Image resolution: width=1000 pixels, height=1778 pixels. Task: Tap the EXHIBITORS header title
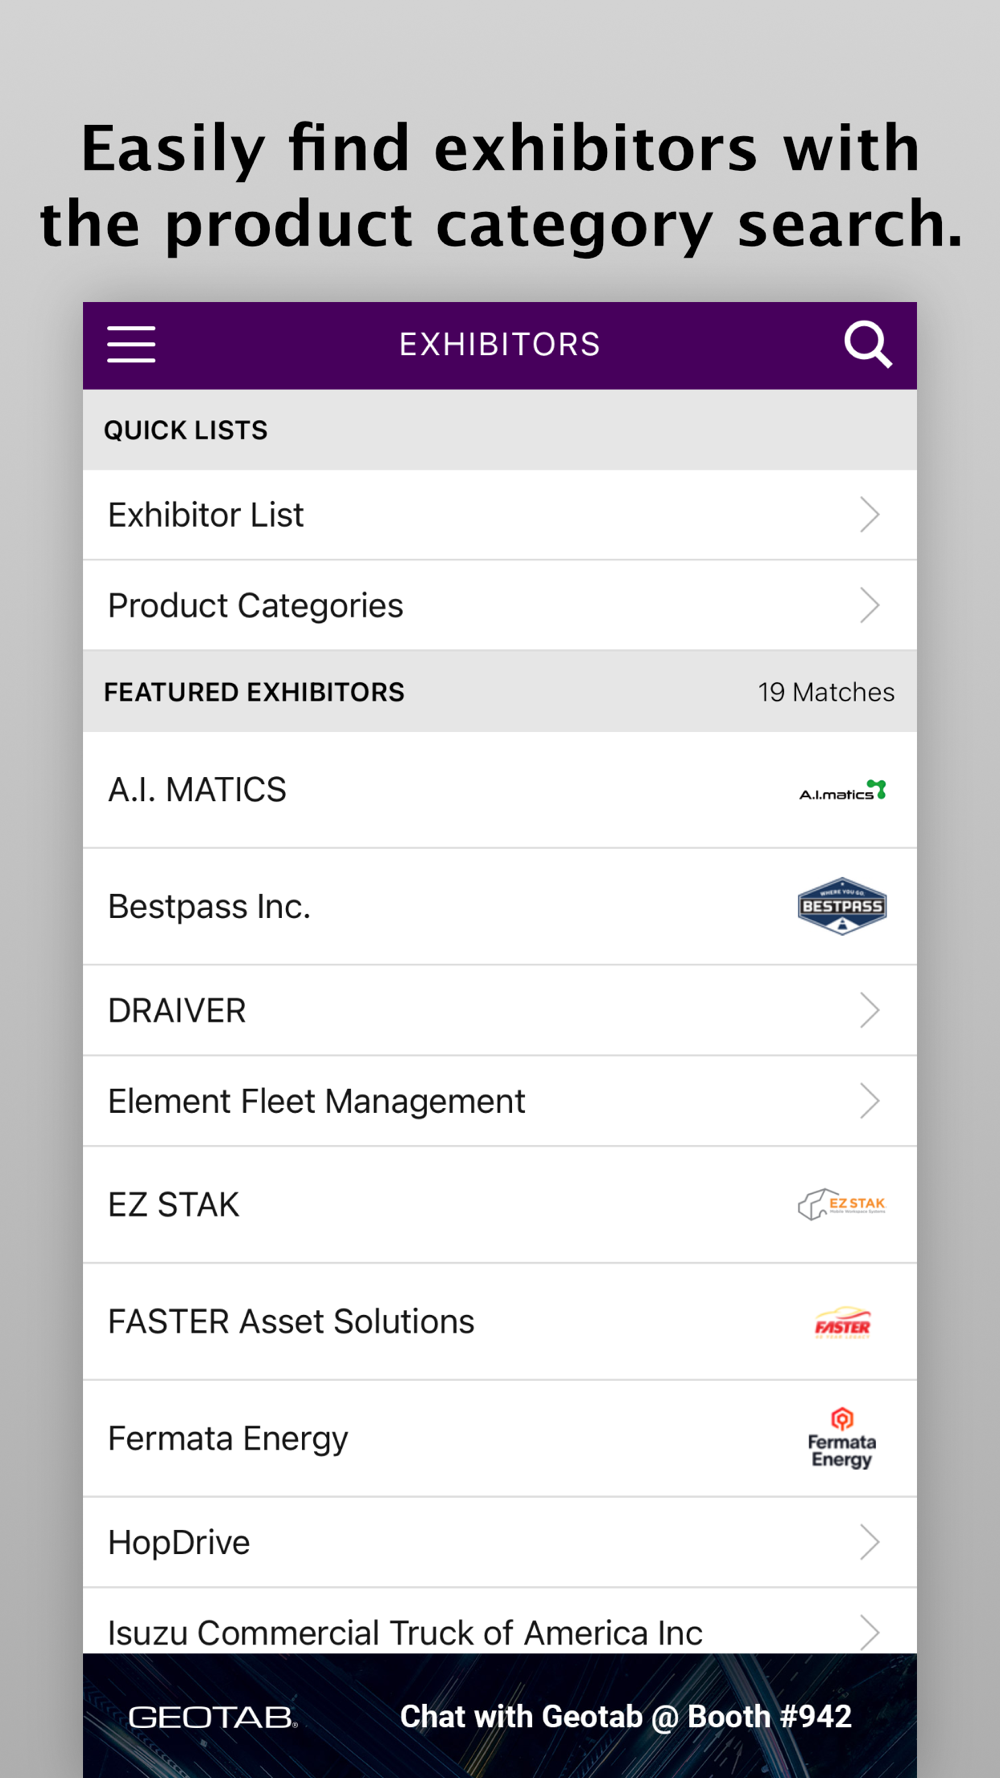point(500,344)
